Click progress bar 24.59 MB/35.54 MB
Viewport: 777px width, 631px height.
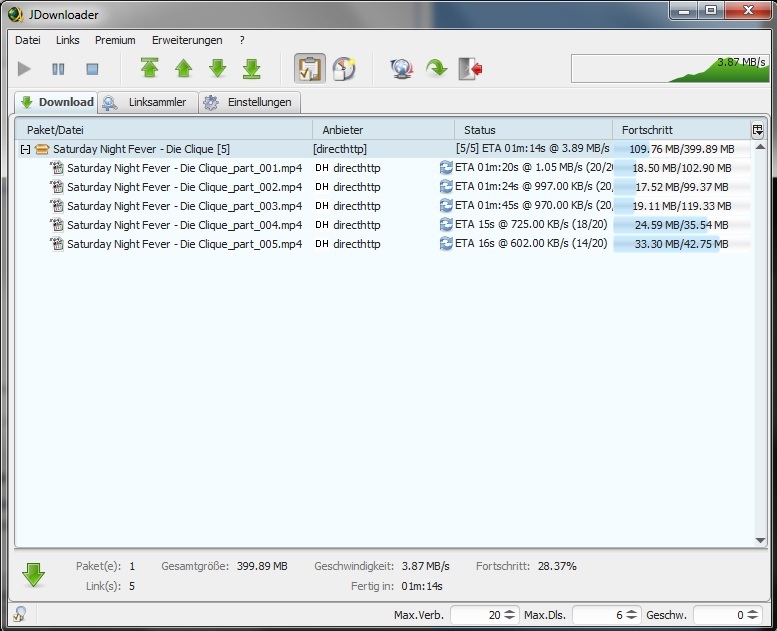pos(681,225)
